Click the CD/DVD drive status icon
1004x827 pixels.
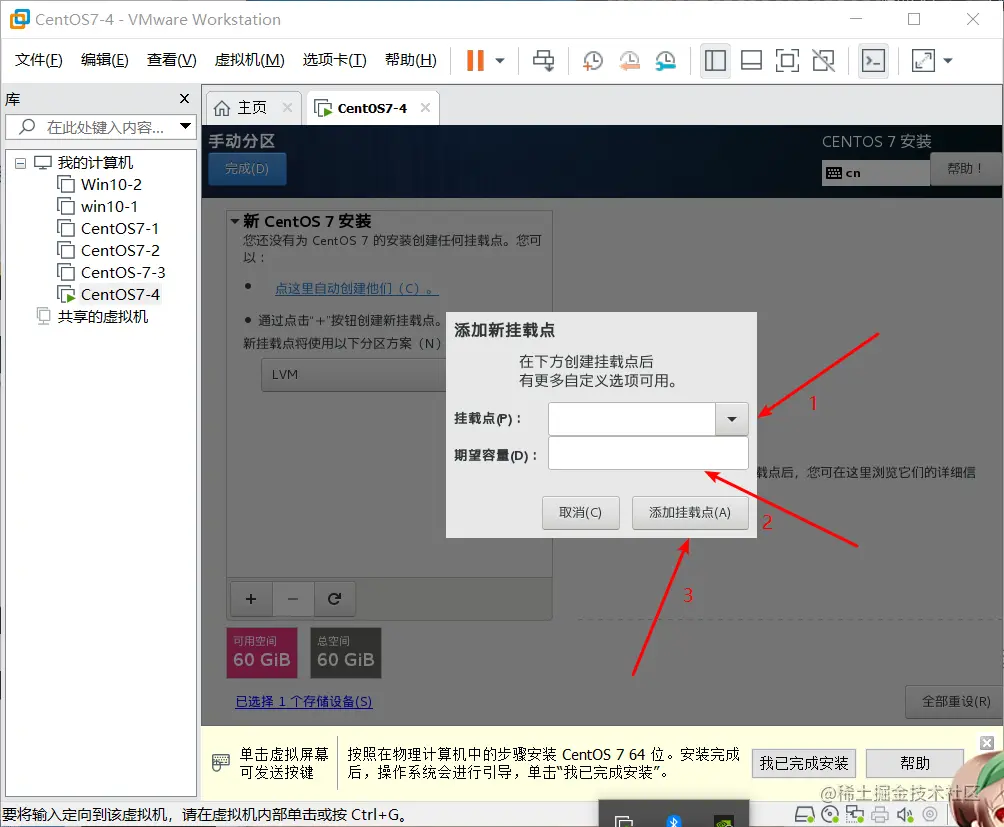830,814
